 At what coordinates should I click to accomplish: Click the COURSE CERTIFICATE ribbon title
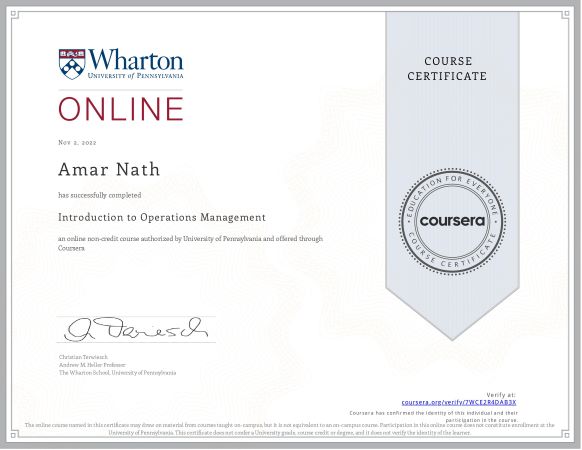coord(447,69)
